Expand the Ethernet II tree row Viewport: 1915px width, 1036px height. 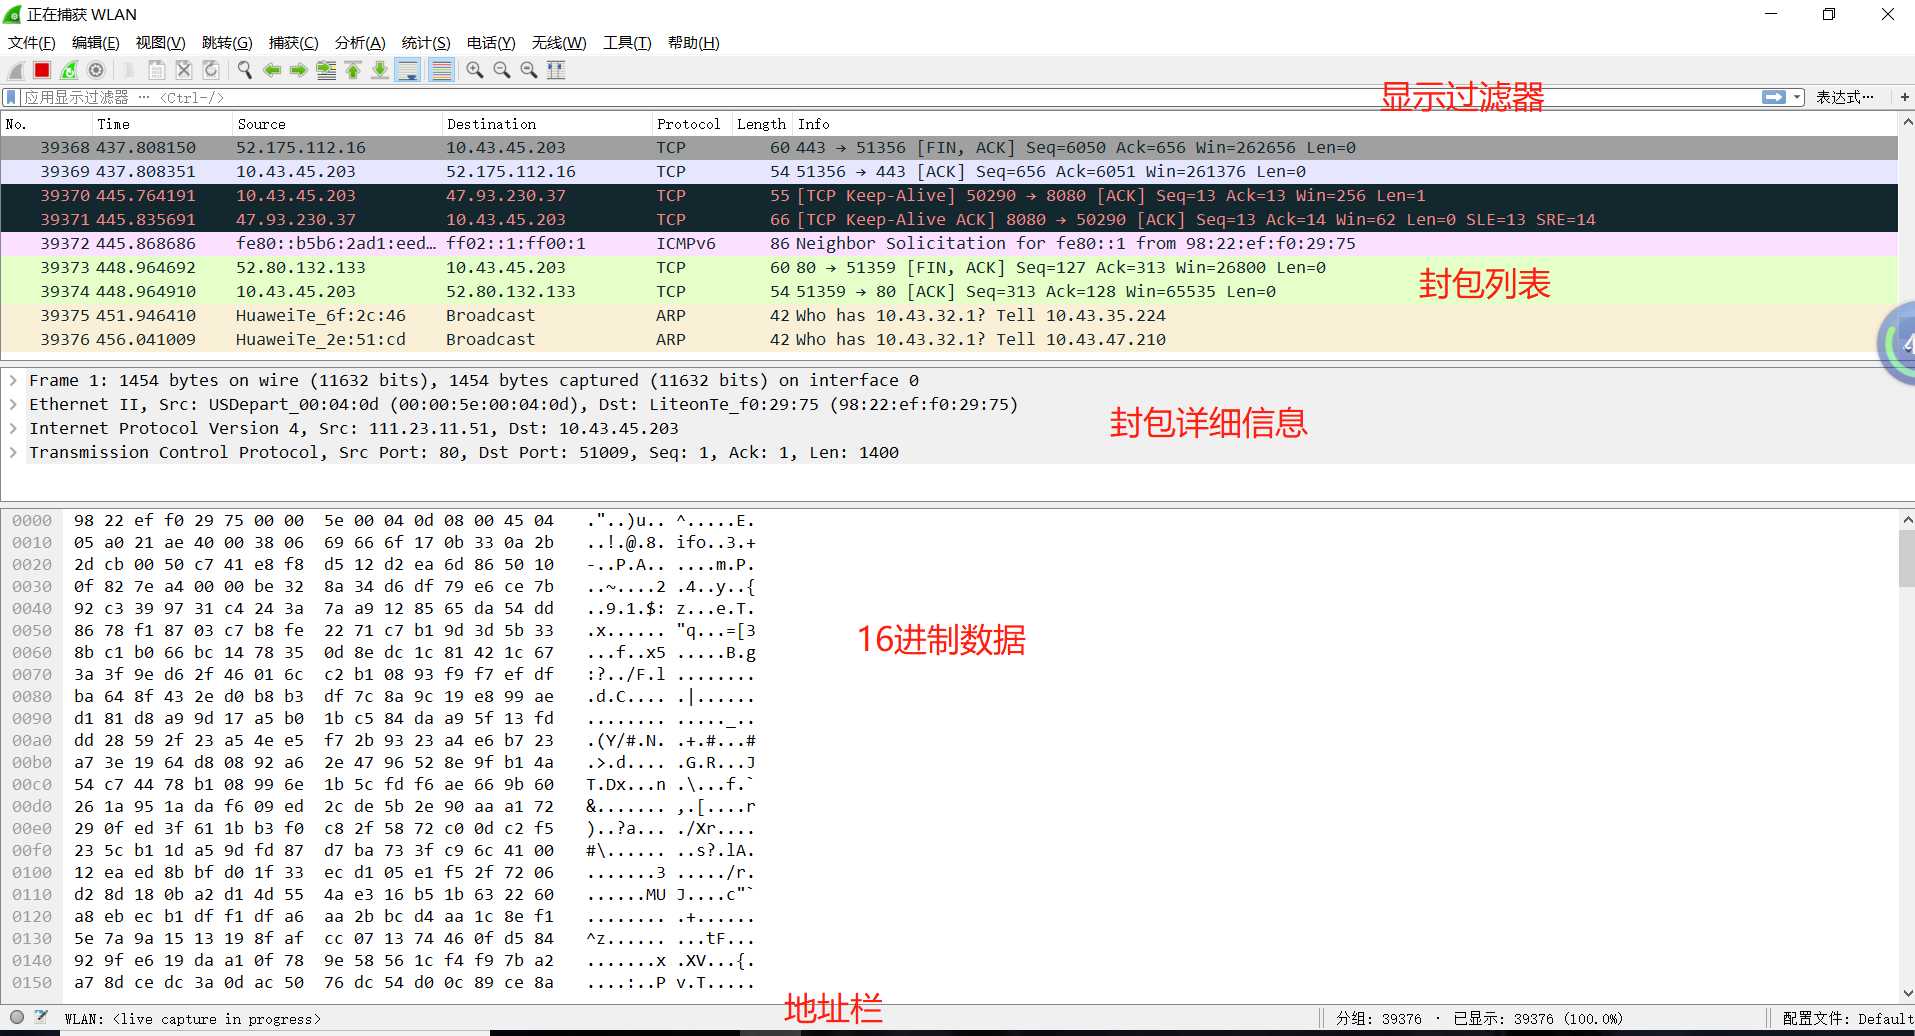(13, 404)
